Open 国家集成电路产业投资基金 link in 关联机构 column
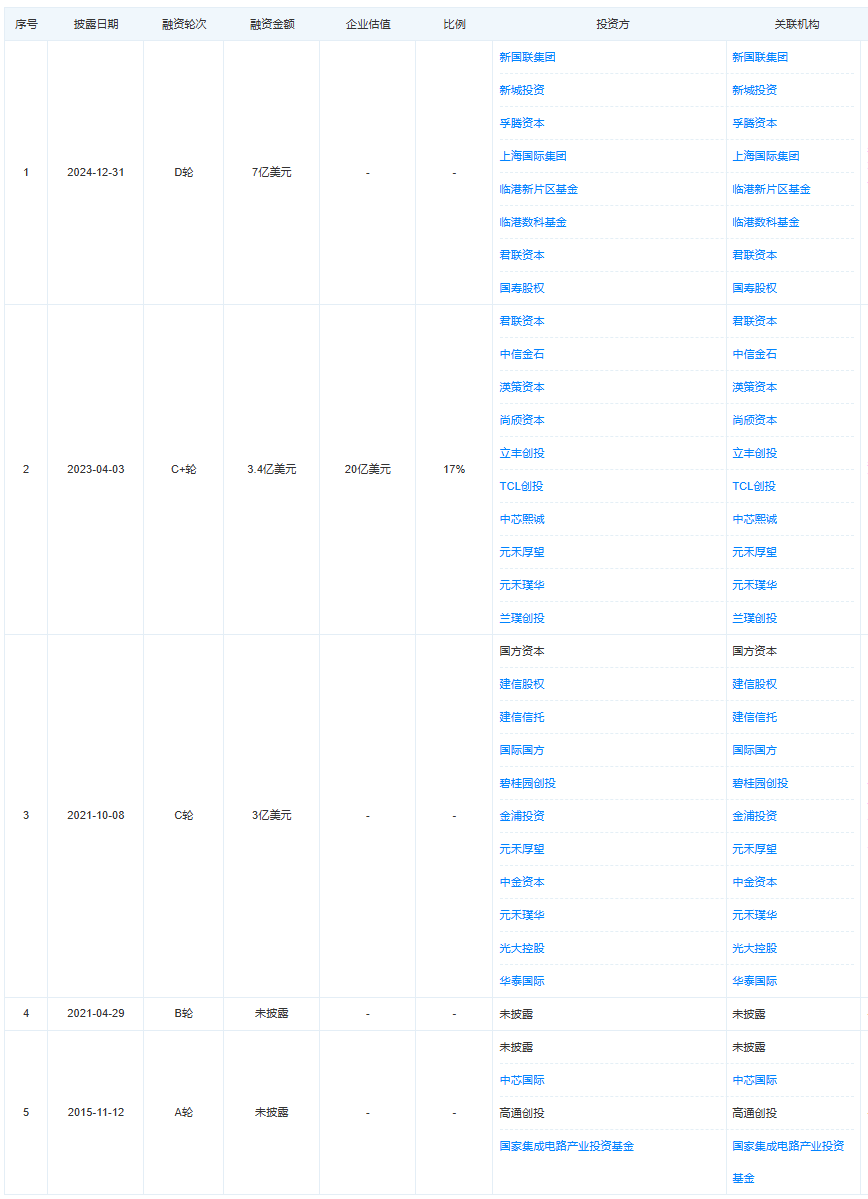Viewport: 868px width, 1199px height. click(x=788, y=1162)
